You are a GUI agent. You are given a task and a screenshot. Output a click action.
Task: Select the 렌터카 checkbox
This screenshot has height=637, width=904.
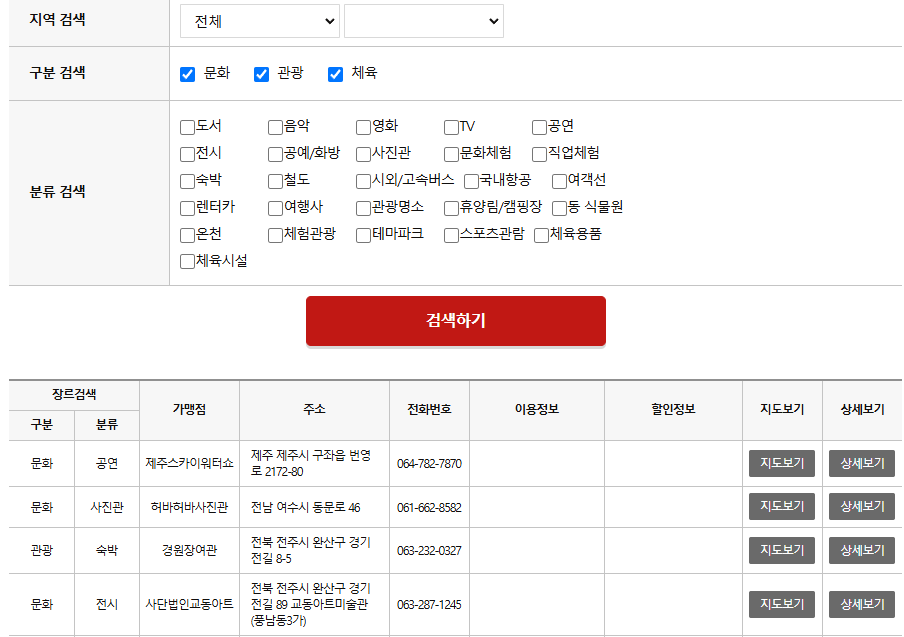coord(186,207)
